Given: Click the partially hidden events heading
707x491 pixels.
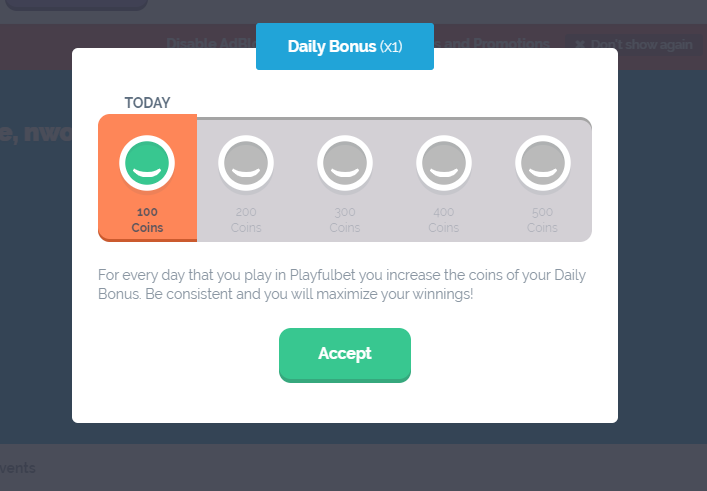Looking at the screenshot, I should [x=18, y=469].
